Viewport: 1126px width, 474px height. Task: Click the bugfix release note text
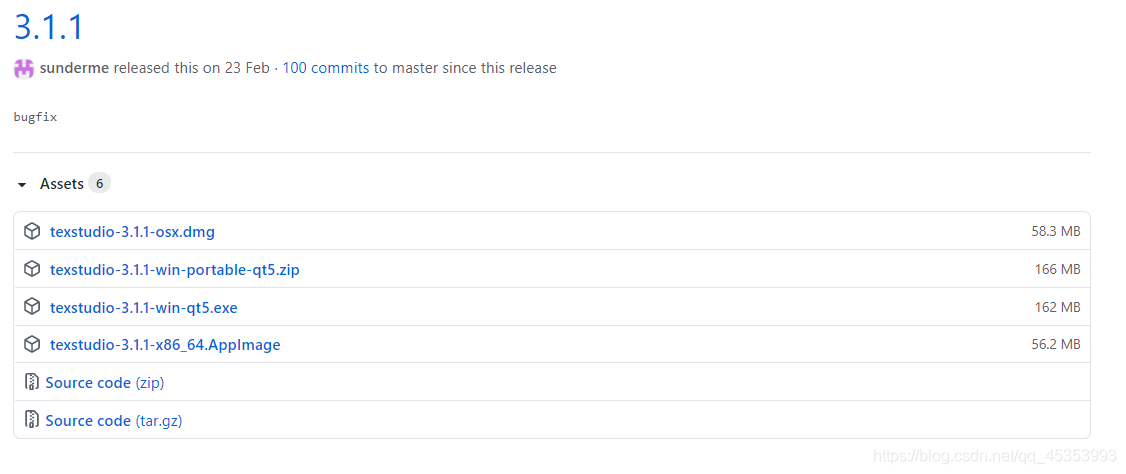[x=35, y=117]
